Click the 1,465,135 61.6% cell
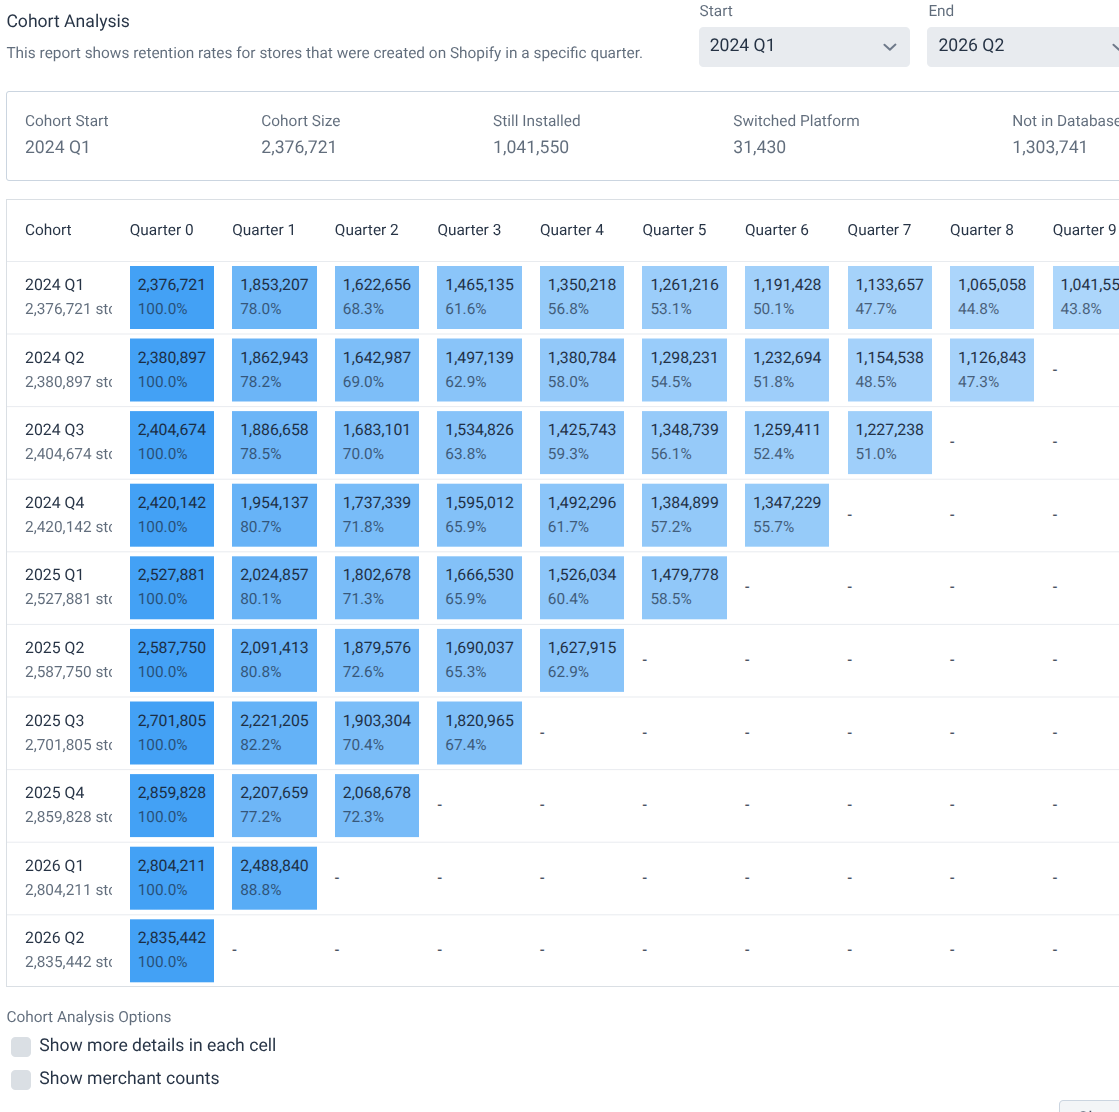 (480, 297)
